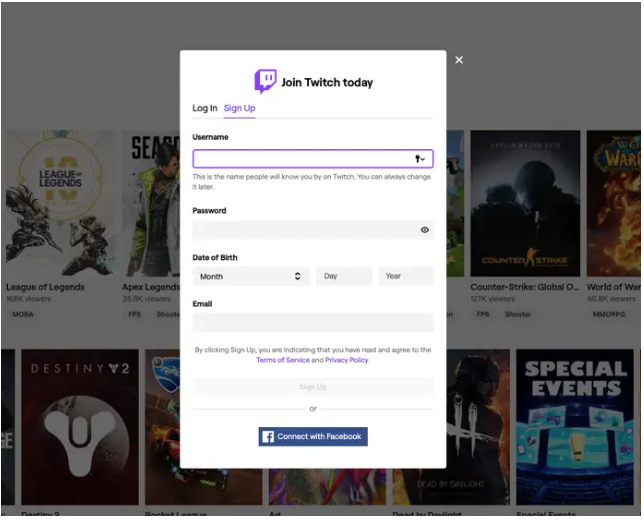Focus the Username input field
Image resolution: width=644 pixels, height=520 pixels.
click(313, 159)
